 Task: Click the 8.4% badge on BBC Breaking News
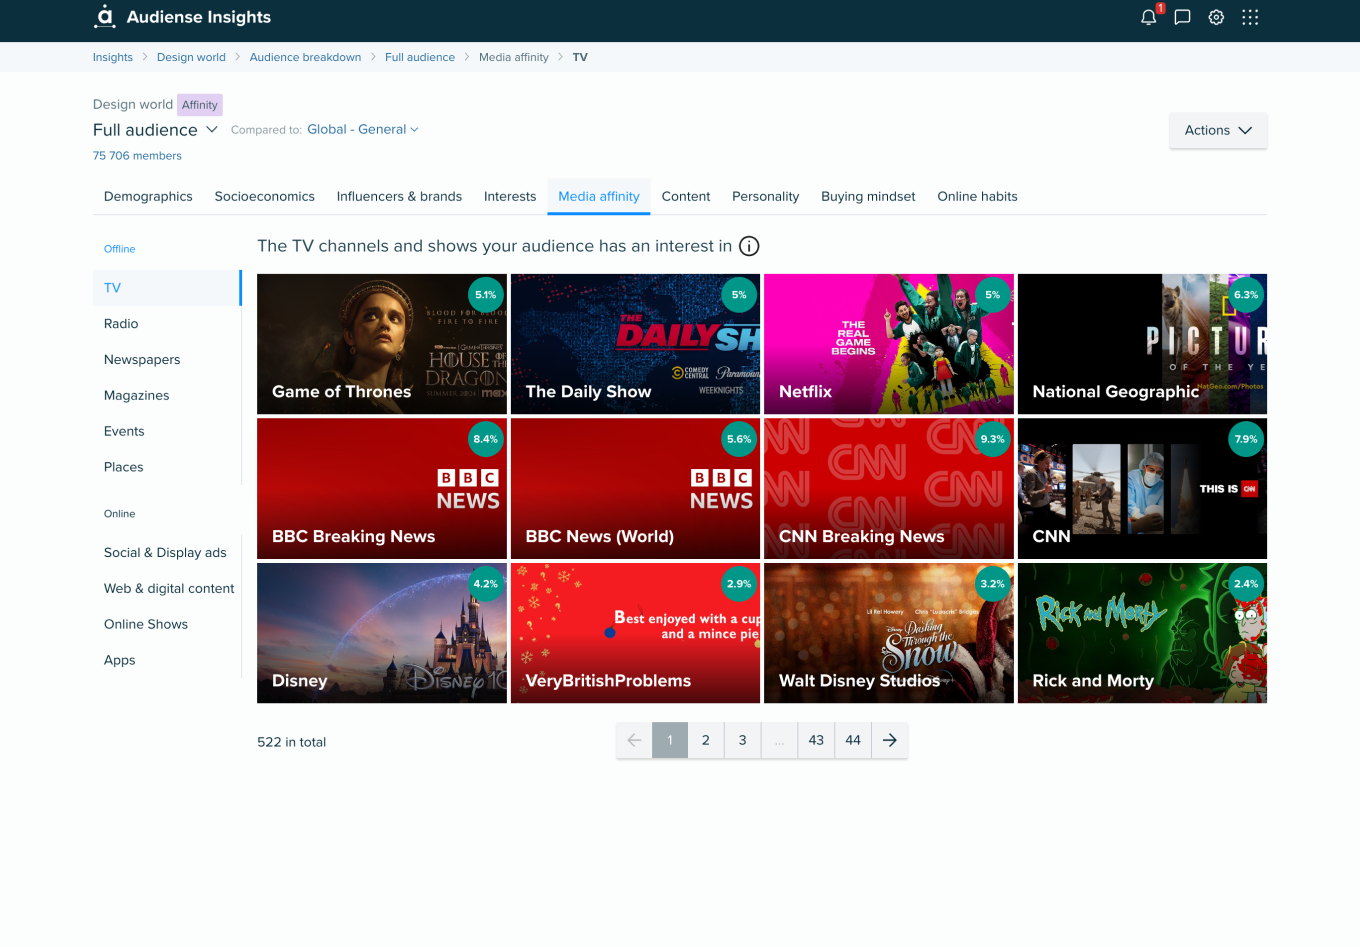(486, 439)
